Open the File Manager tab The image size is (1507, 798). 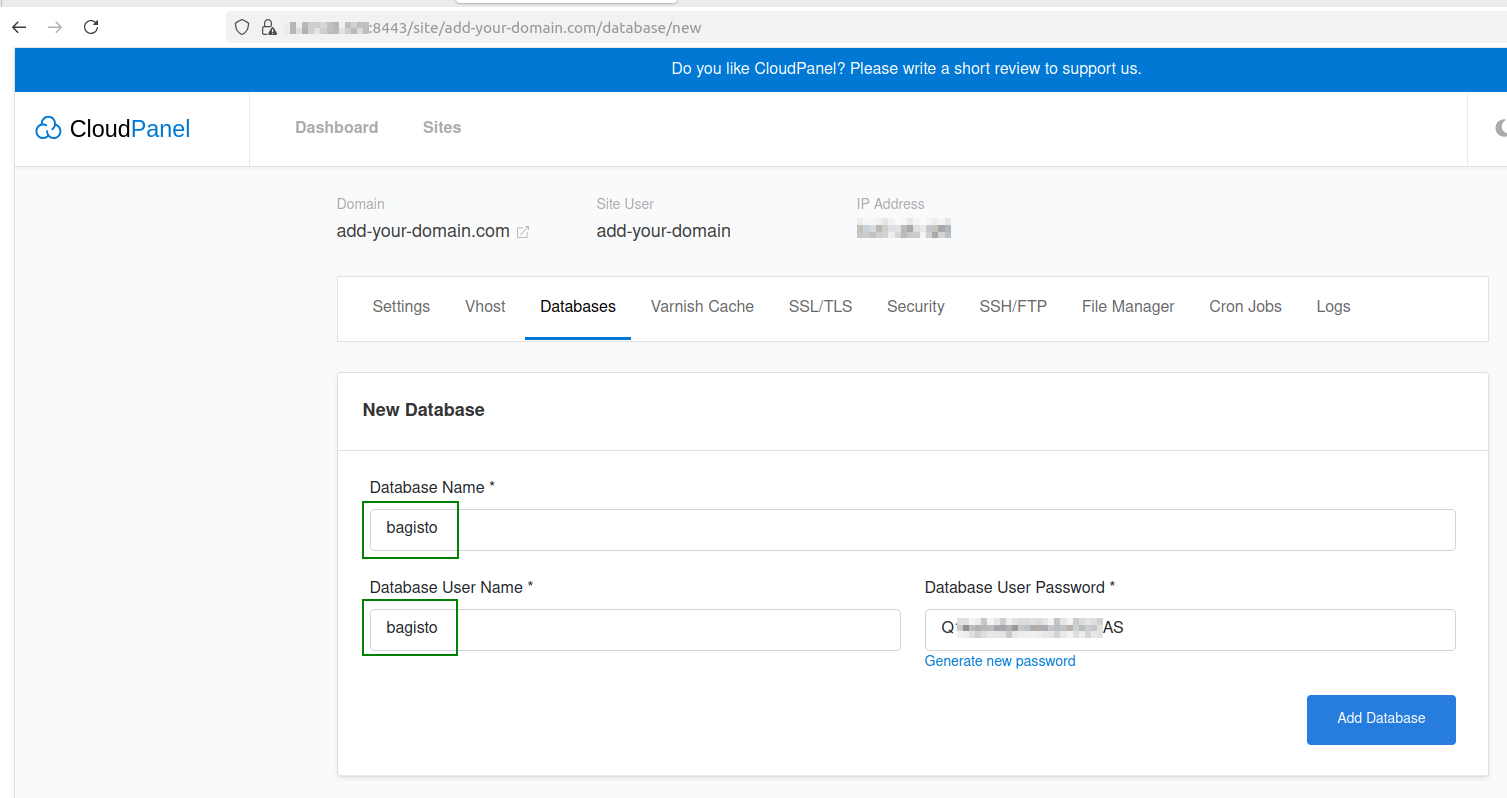tap(1128, 307)
